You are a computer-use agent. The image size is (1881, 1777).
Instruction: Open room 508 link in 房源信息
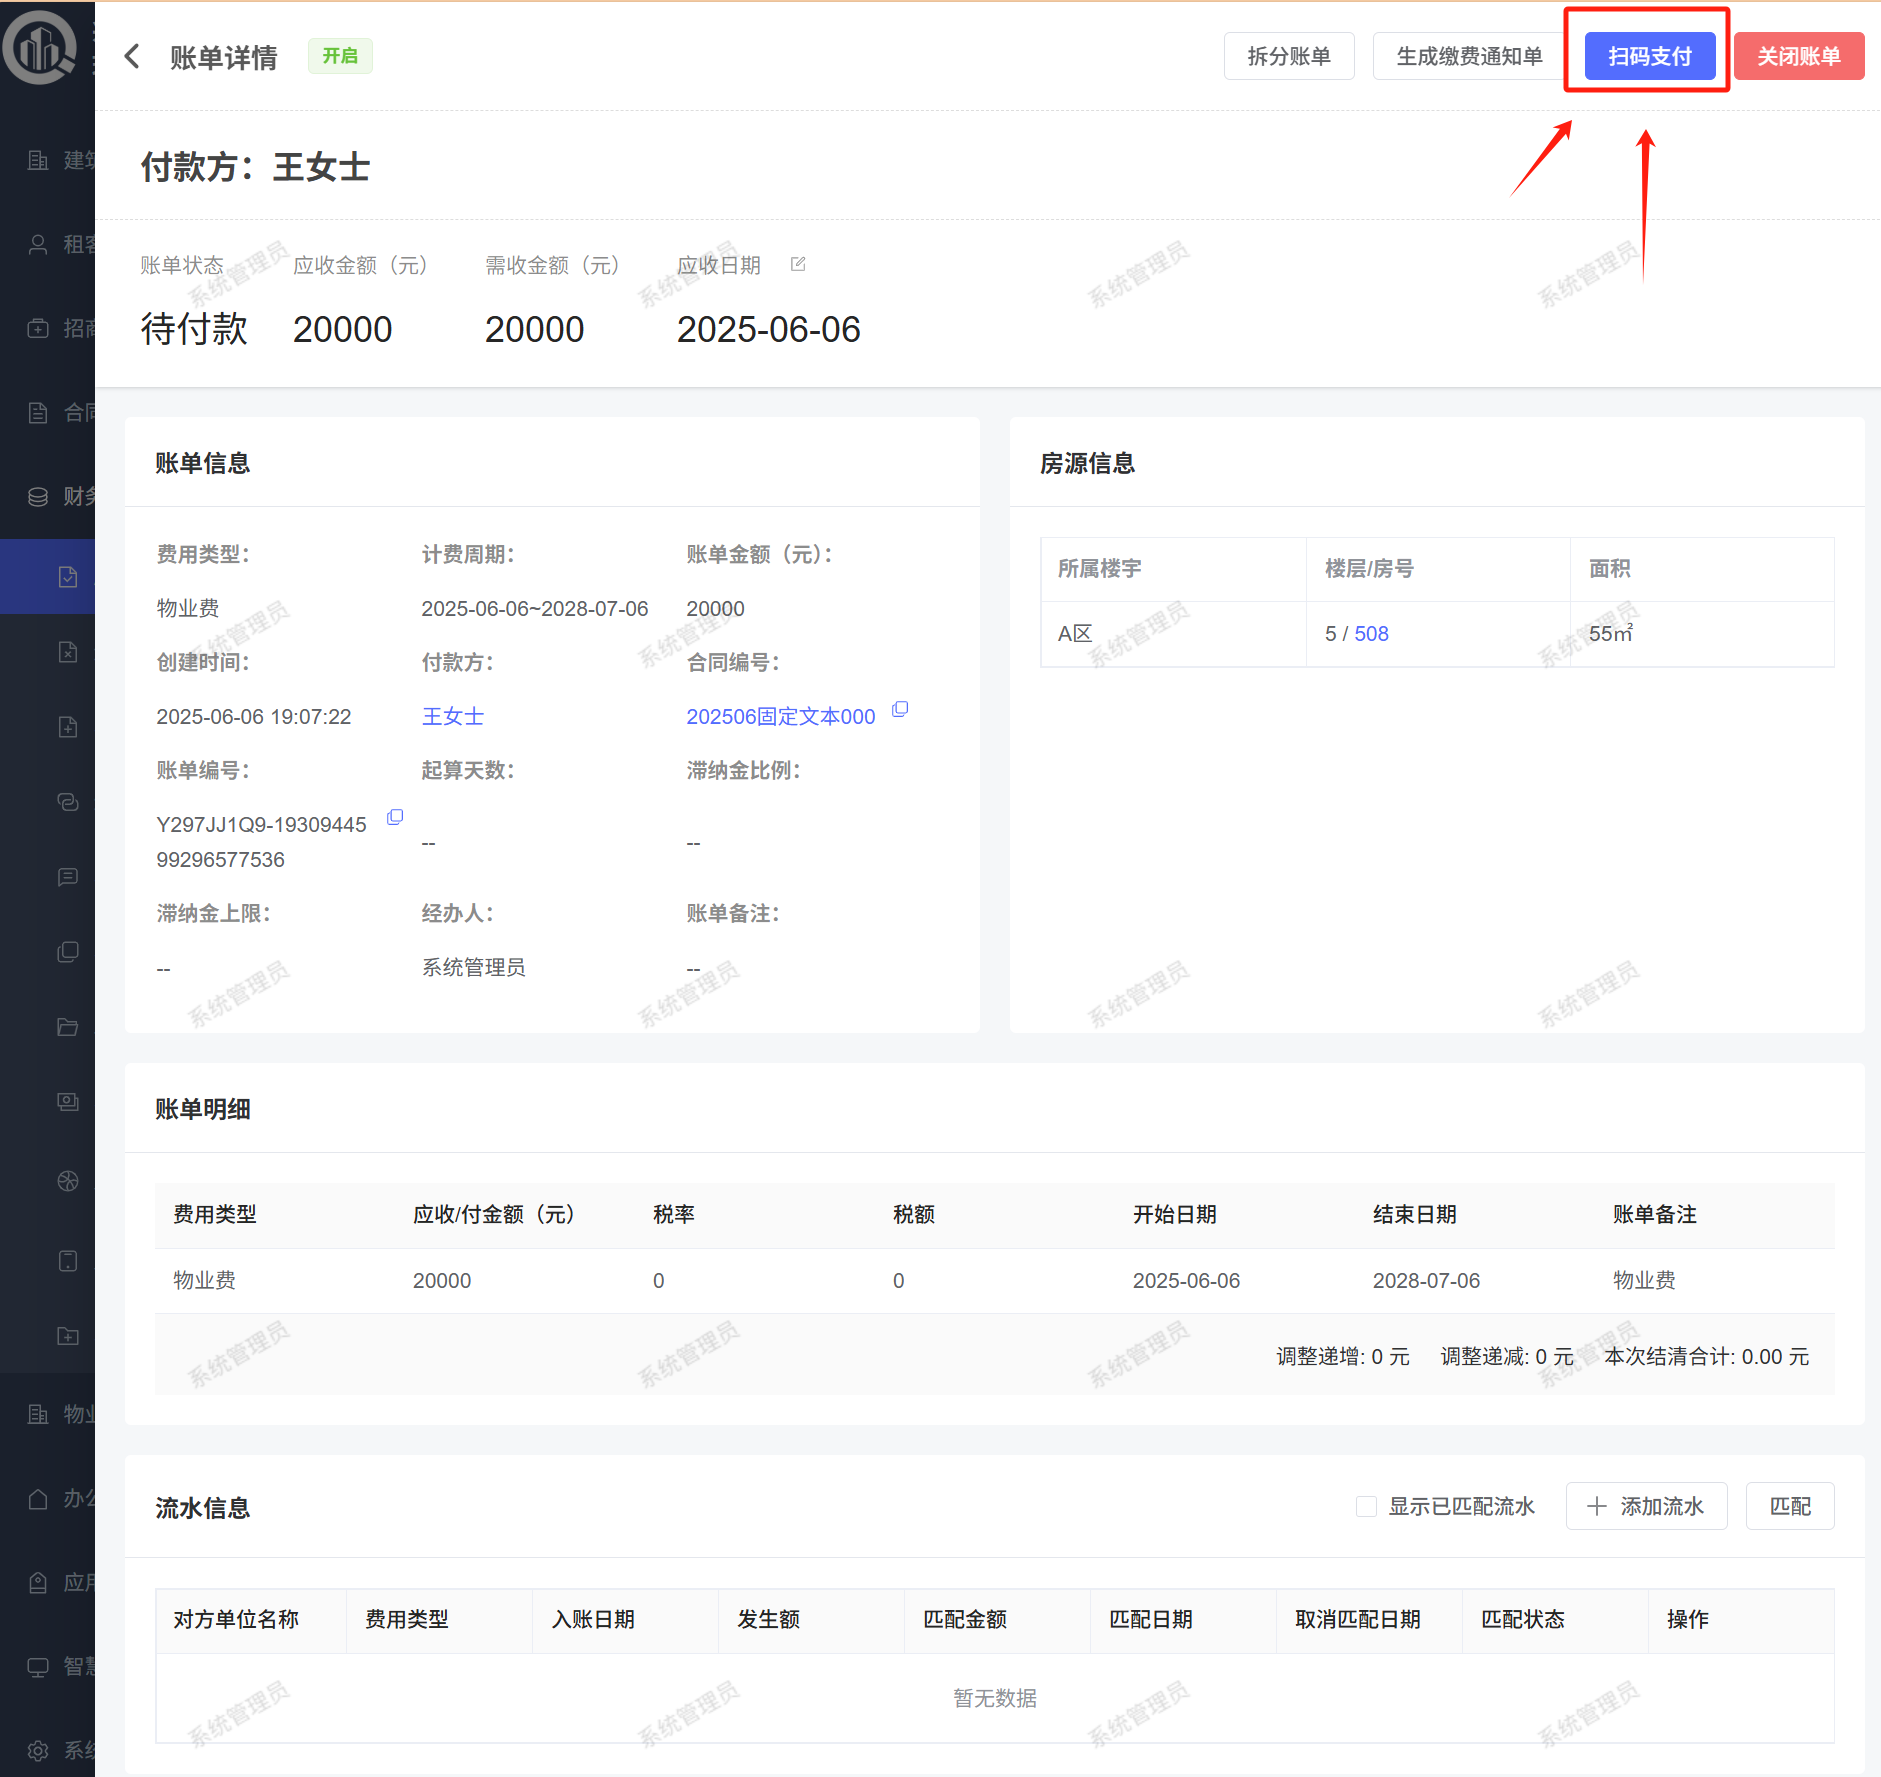click(x=1371, y=634)
